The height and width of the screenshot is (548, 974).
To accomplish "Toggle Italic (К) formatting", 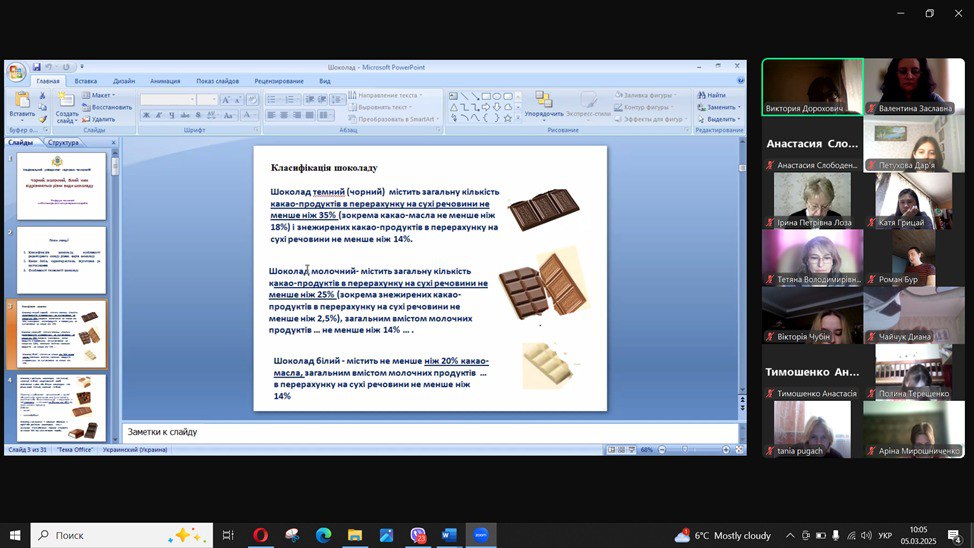I will [x=159, y=116].
